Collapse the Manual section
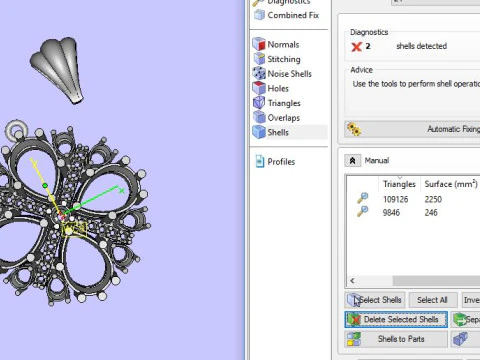Viewport: 480px width, 360px height. coord(352,161)
